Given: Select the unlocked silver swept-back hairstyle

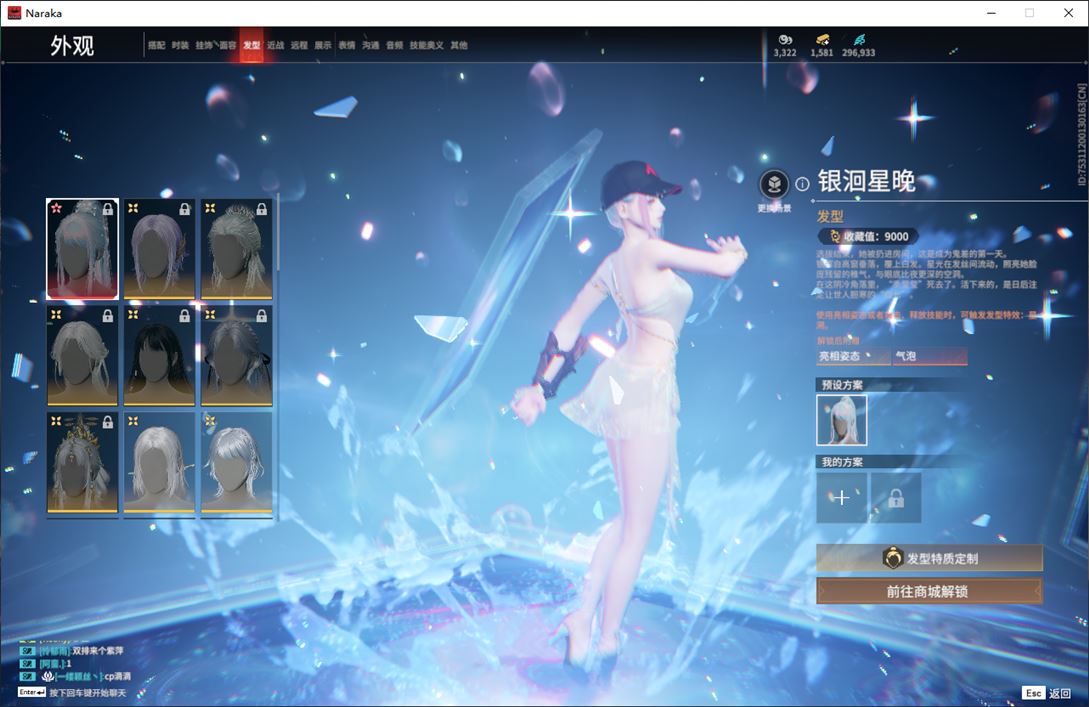Looking at the screenshot, I should 237,463.
